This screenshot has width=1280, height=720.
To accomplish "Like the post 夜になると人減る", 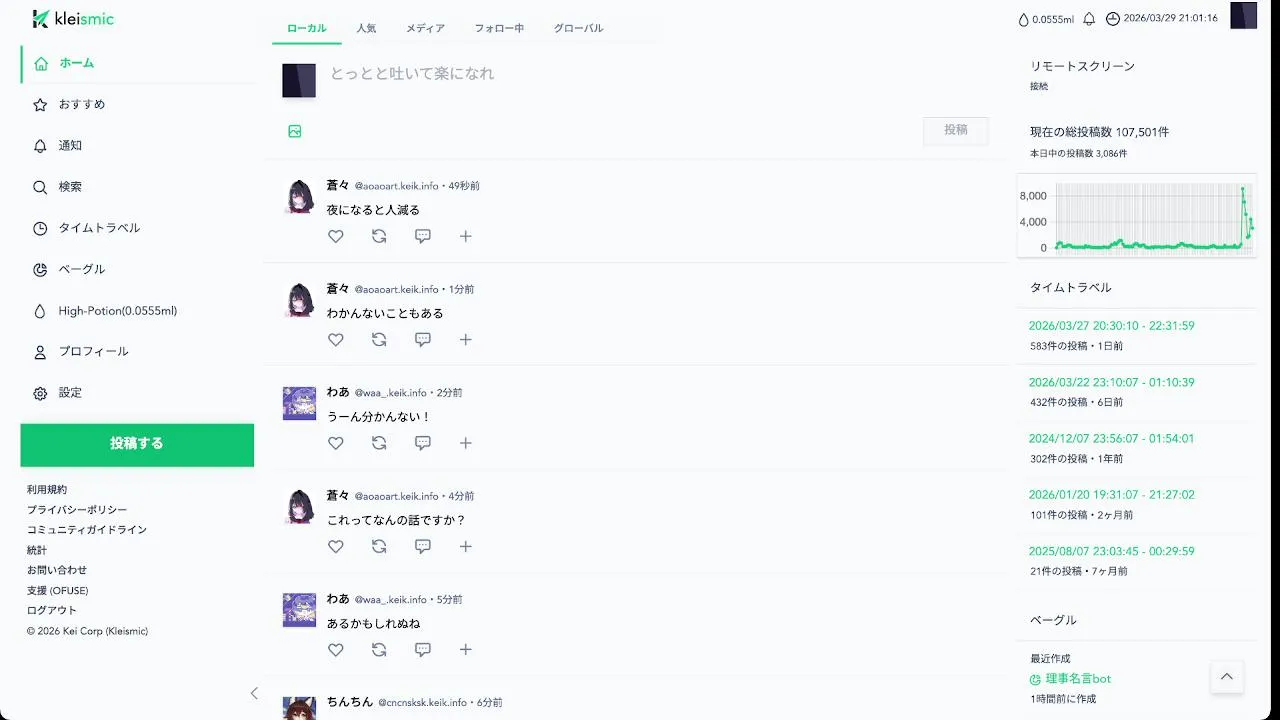I will click(x=336, y=237).
